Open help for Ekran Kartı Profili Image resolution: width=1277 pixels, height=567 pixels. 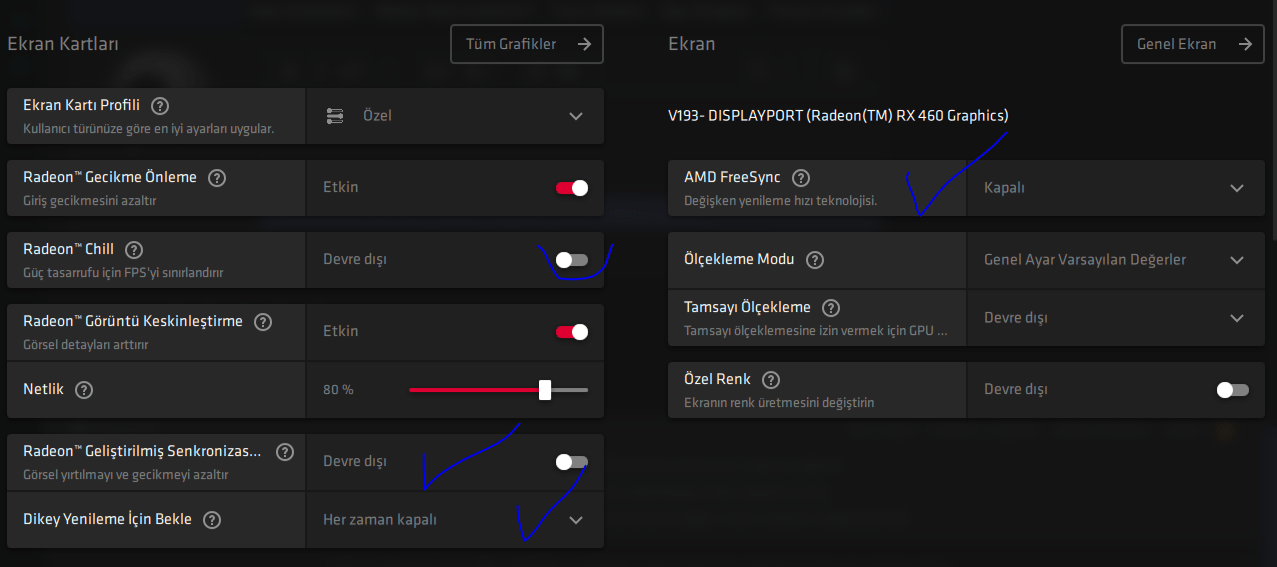coord(160,105)
